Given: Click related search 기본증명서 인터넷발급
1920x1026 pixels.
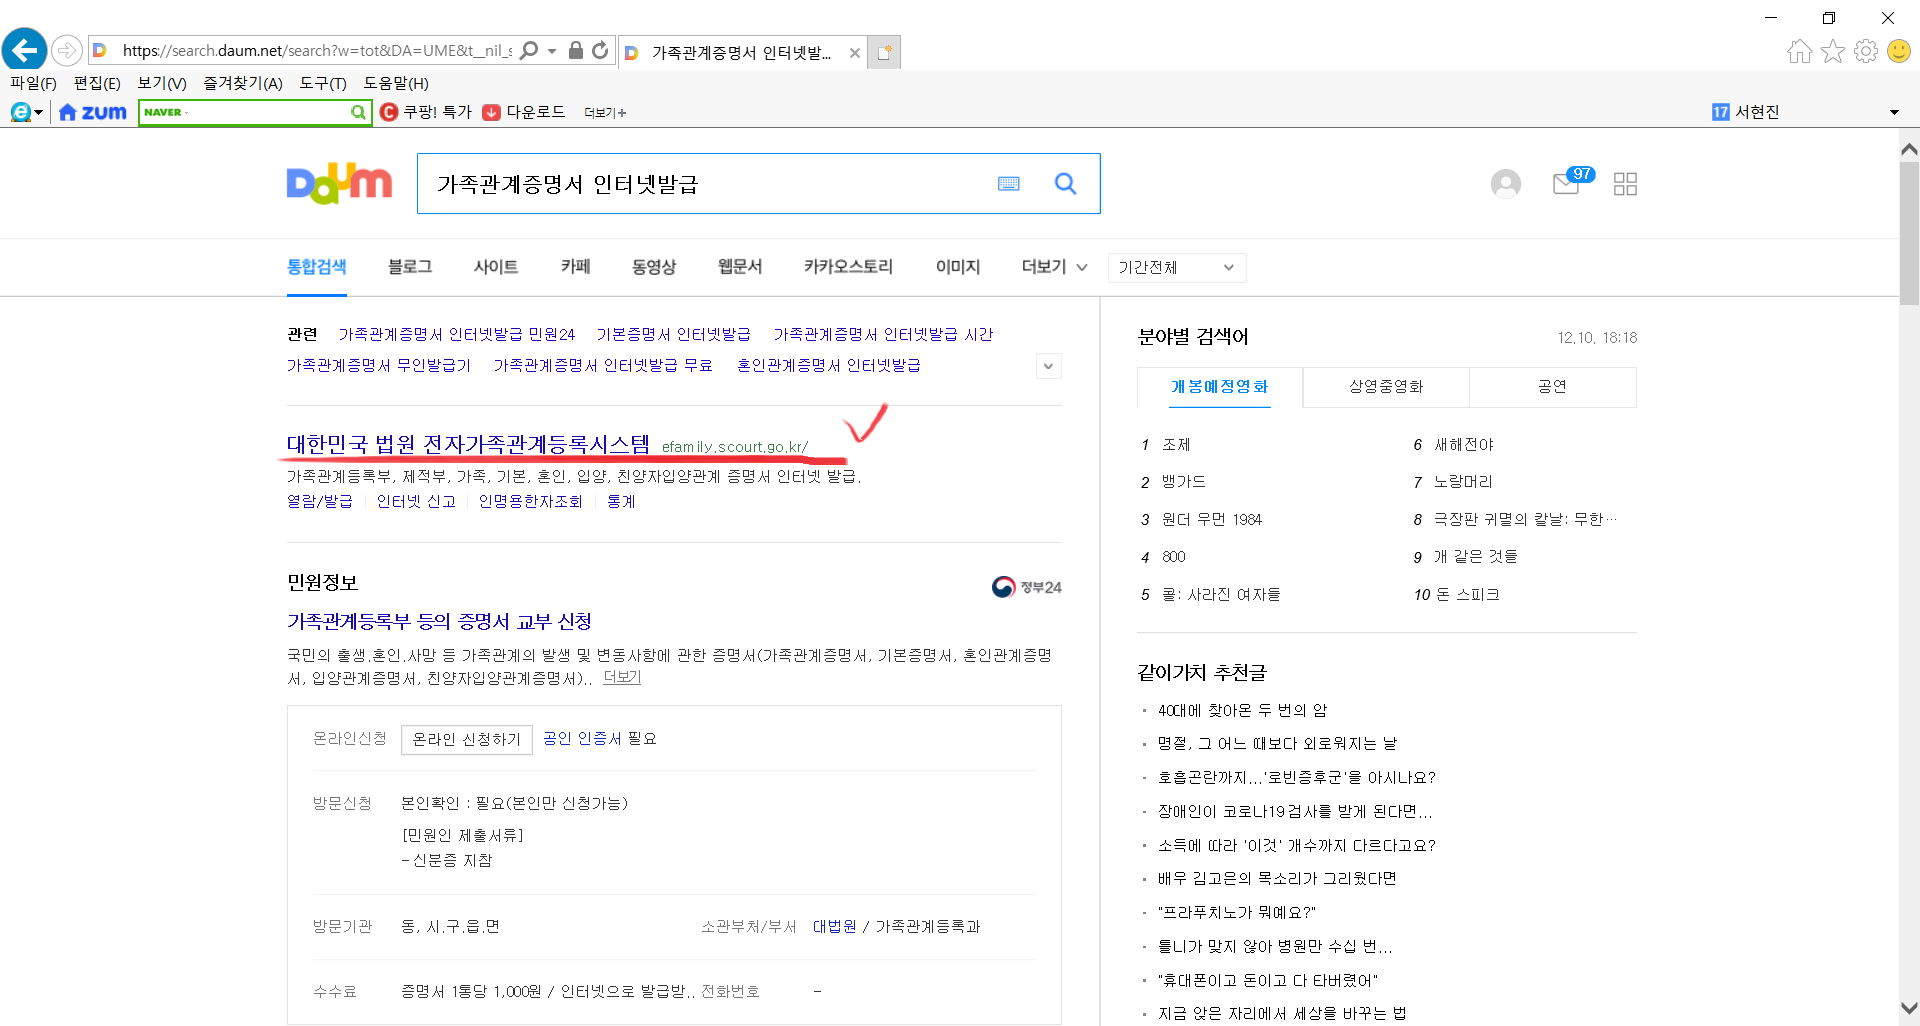Looking at the screenshot, I should point(673,334).
